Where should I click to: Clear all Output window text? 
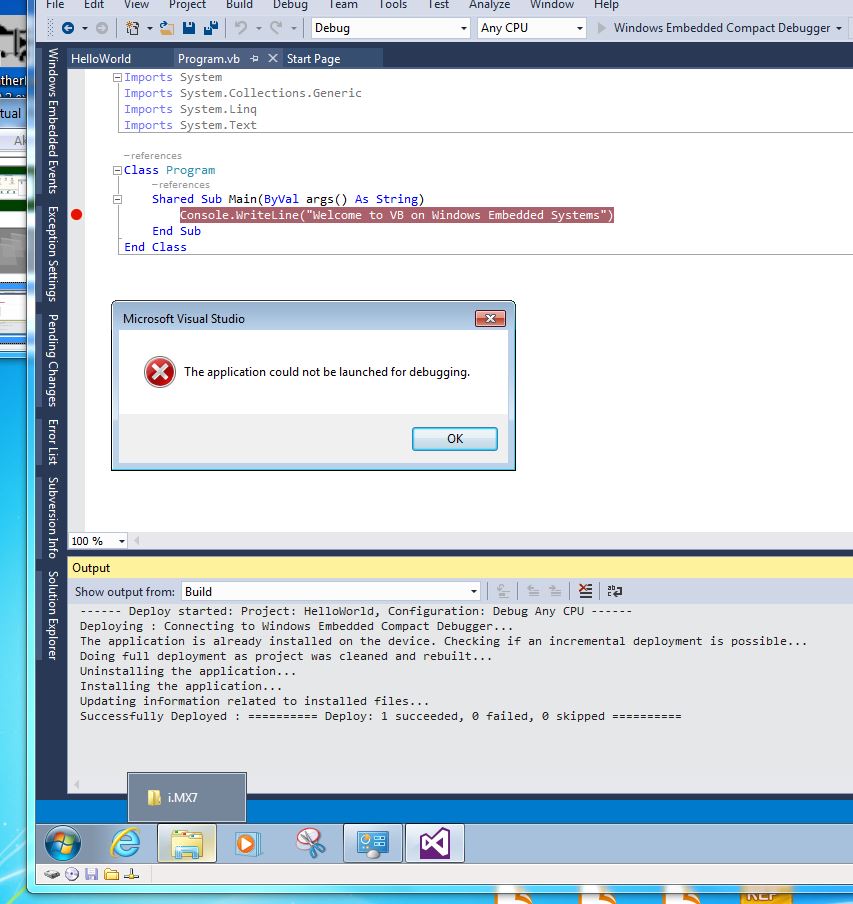[x=585, y=591]
